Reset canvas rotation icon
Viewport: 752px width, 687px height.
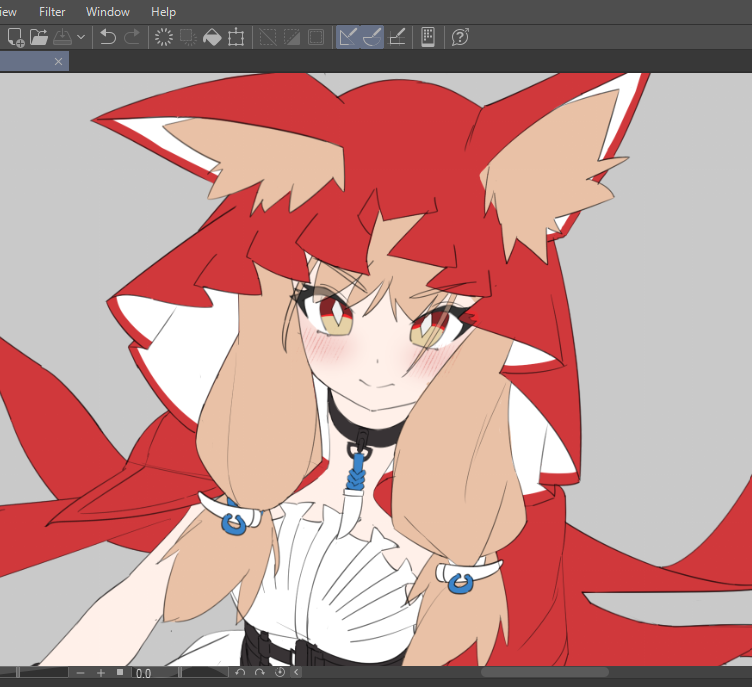[280, 673]
